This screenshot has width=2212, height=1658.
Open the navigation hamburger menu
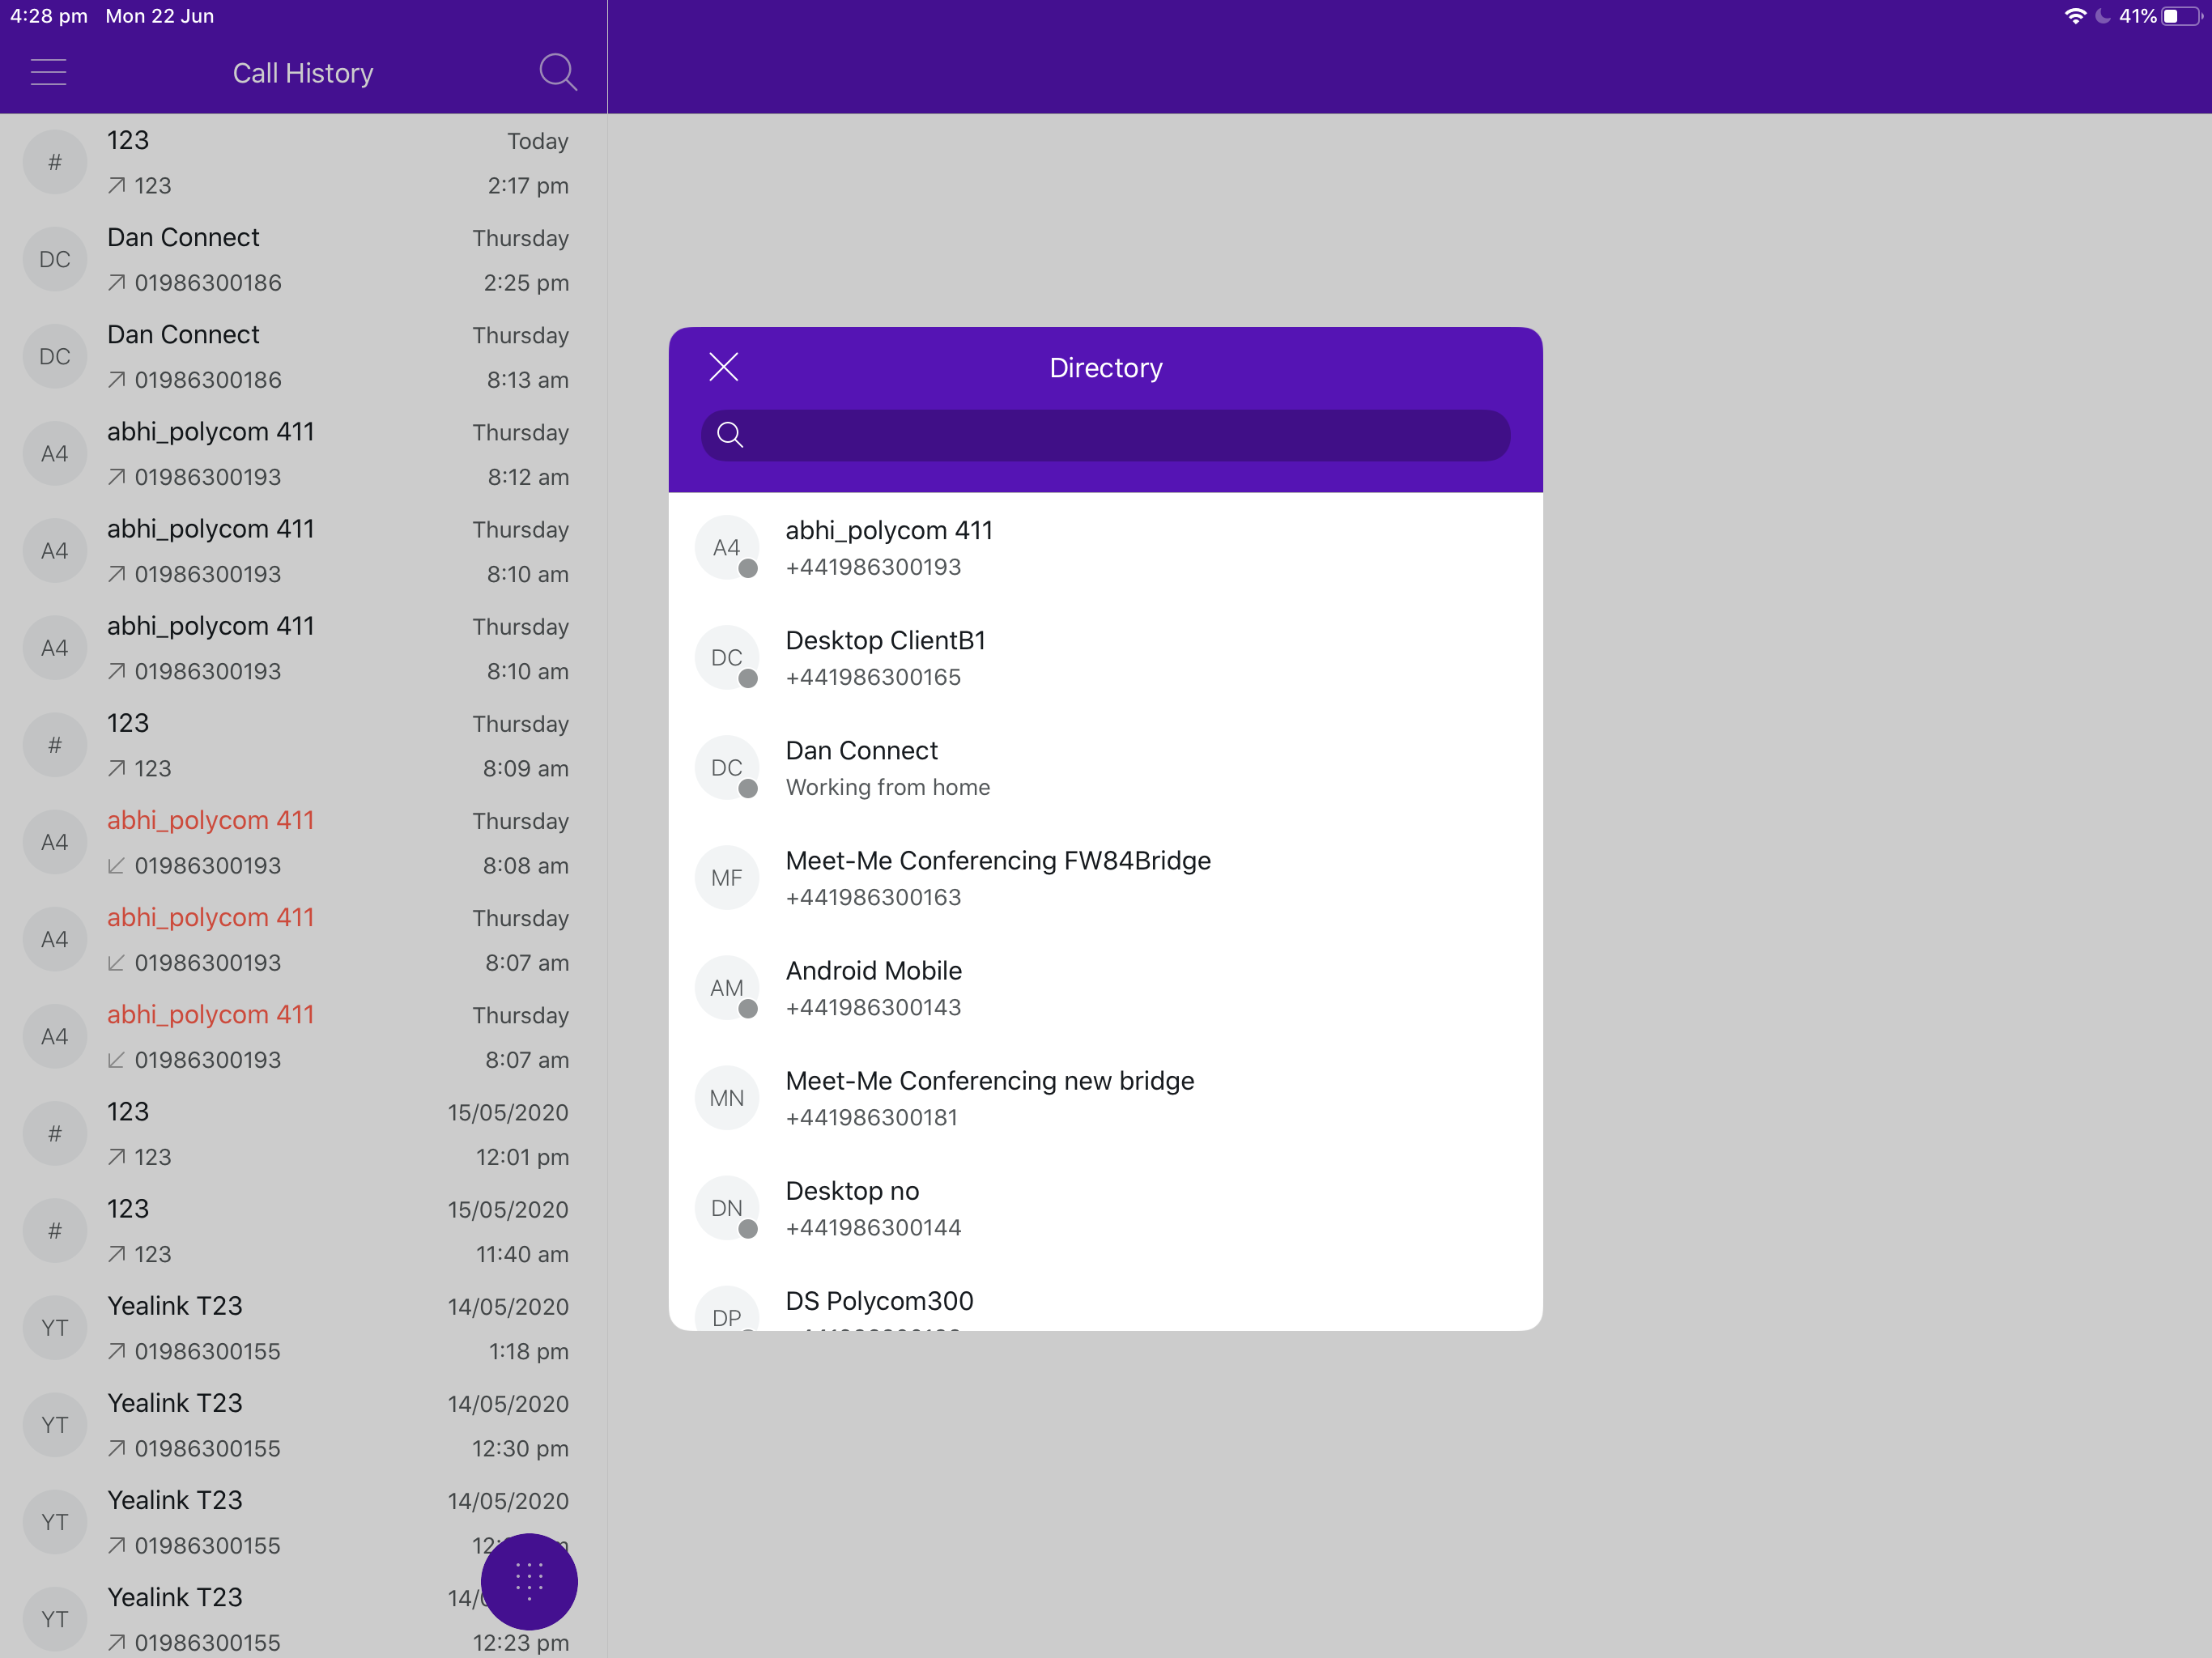[x=47, y=71]
